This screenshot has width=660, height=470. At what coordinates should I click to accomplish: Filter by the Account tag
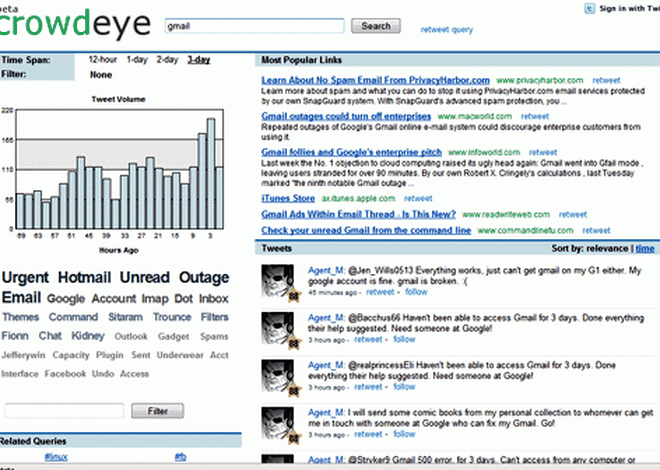pyautogui.click(x=114, y=299)
